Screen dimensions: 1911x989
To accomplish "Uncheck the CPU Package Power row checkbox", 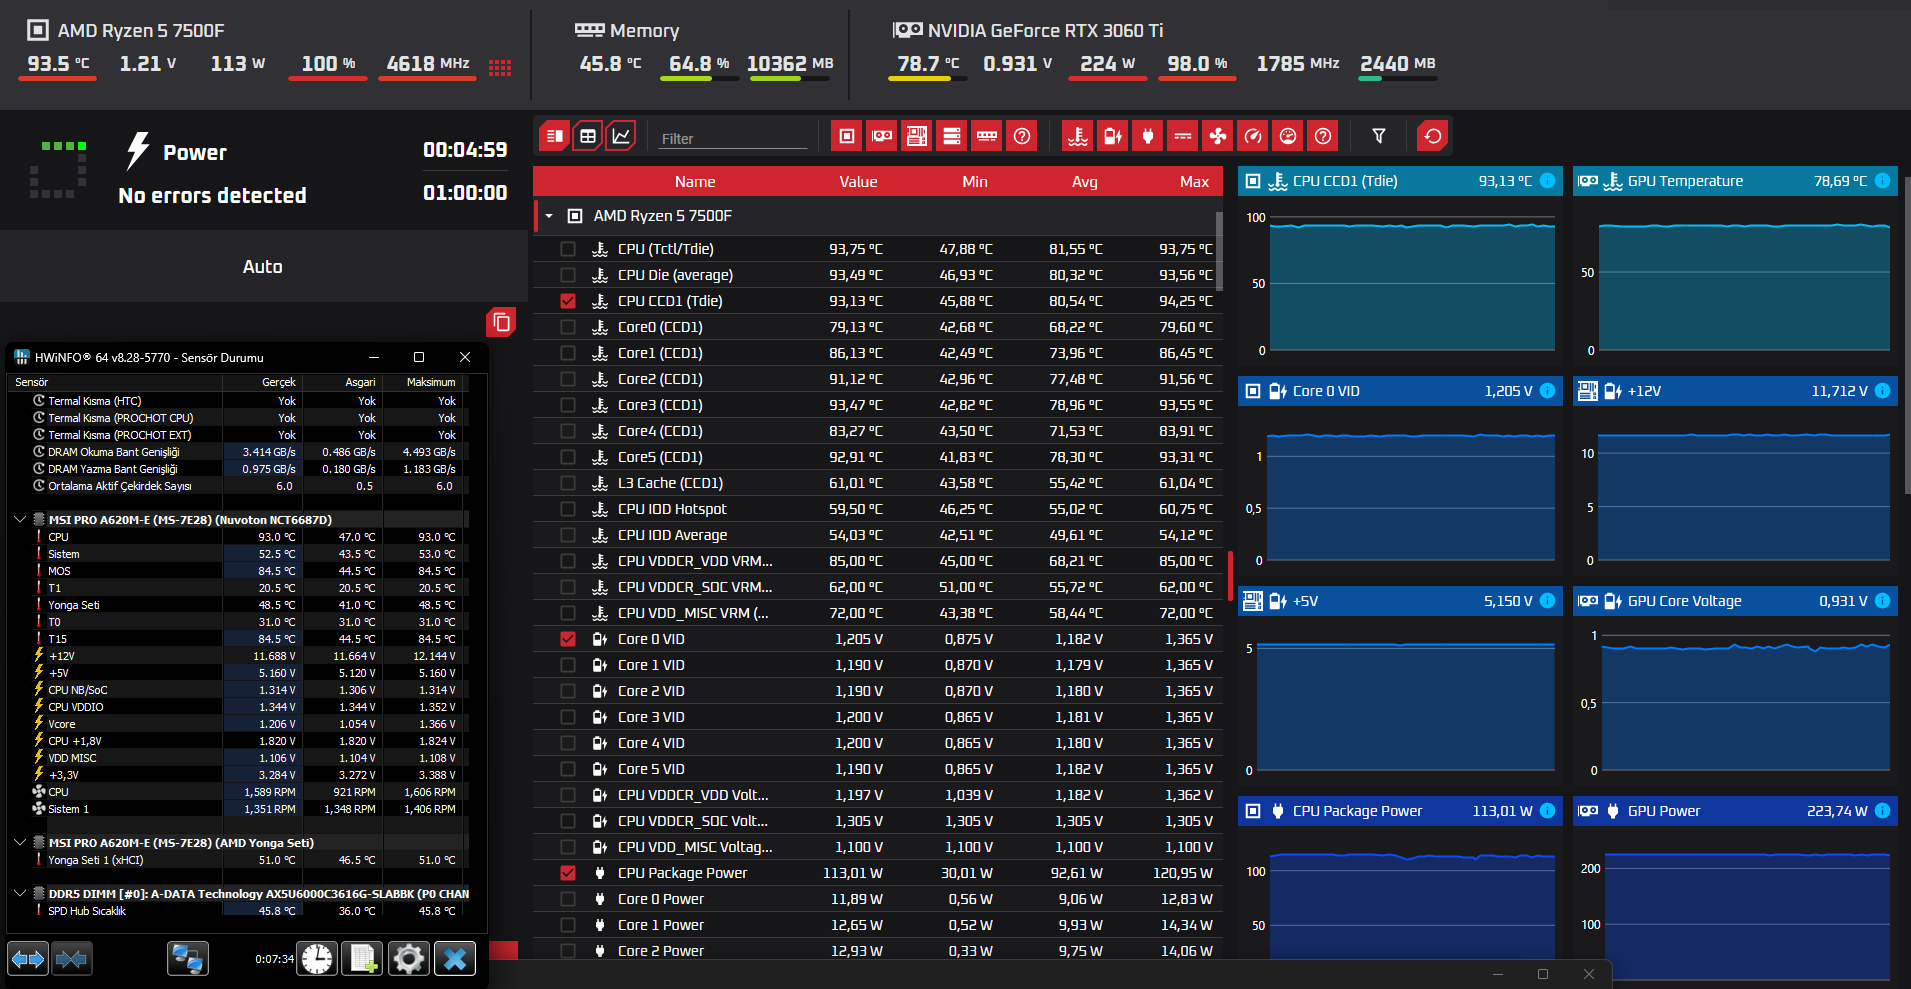I will [x=568, y=873].
